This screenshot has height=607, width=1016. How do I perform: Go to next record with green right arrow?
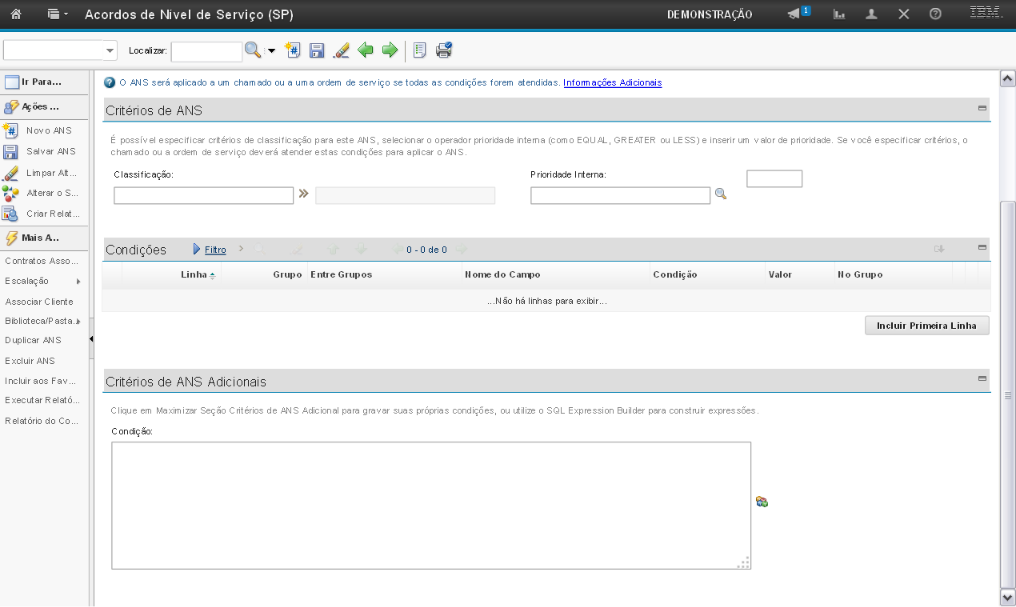coord(389,50)
